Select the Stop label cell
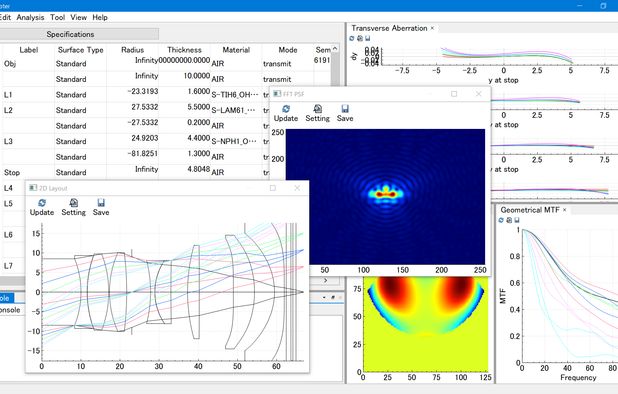This screenshot has width=618, height=394. pos(28,172)
